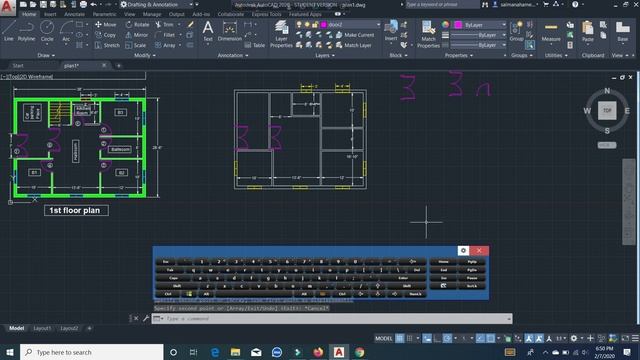The image size is (640, 360).
Task: Select the Line tool
Action: [x=9, y=31]
